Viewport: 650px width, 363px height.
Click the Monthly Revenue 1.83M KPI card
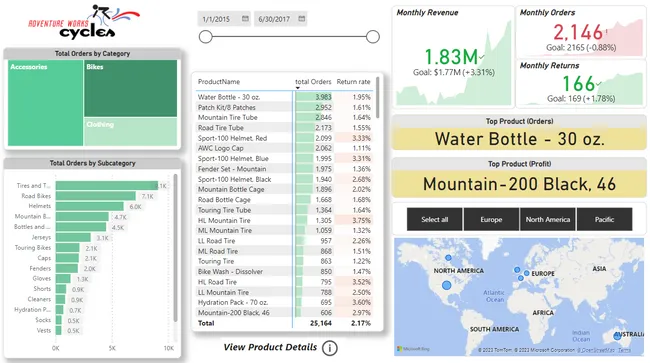[453, 57]
